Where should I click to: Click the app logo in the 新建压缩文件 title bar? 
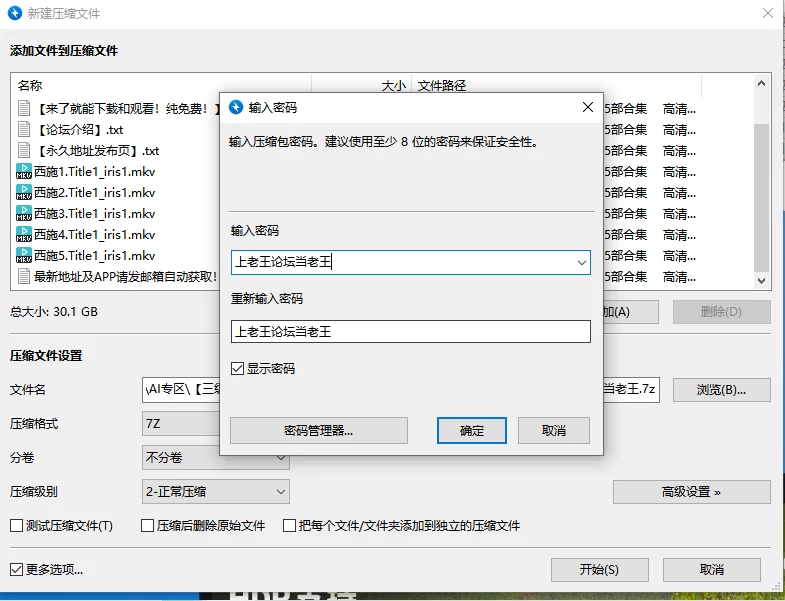click(x=15, y=13)
